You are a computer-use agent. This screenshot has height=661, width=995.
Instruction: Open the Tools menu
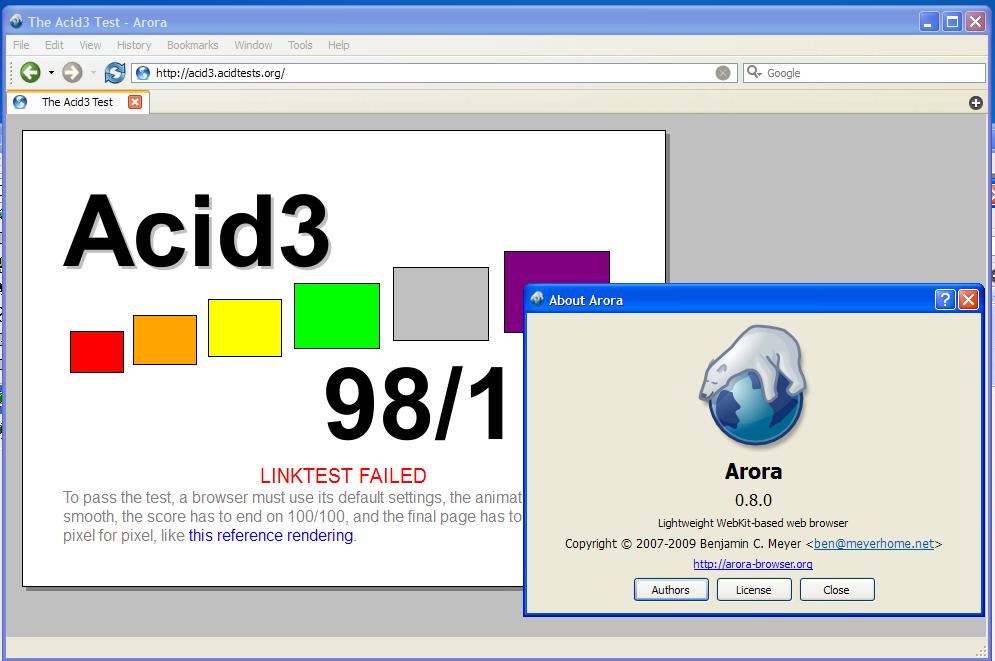tap(300, 45)
